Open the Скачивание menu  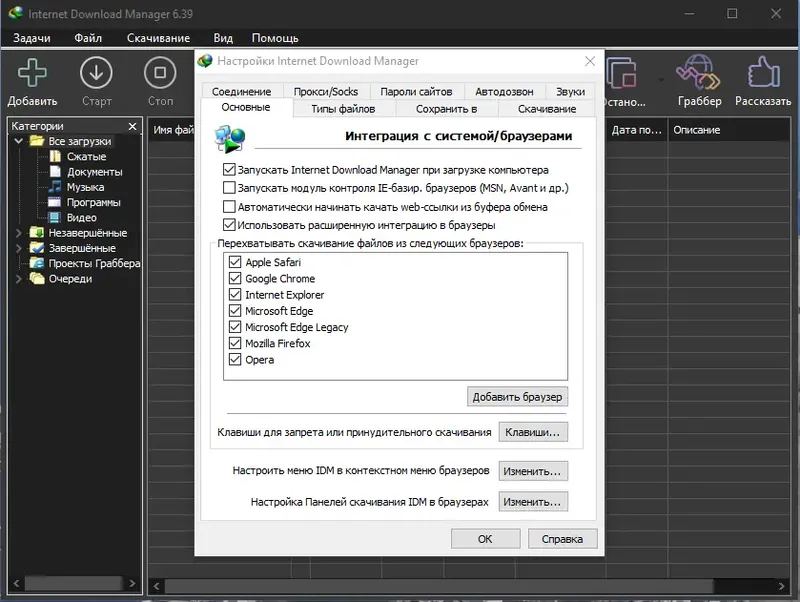click(x=158, y=38)
